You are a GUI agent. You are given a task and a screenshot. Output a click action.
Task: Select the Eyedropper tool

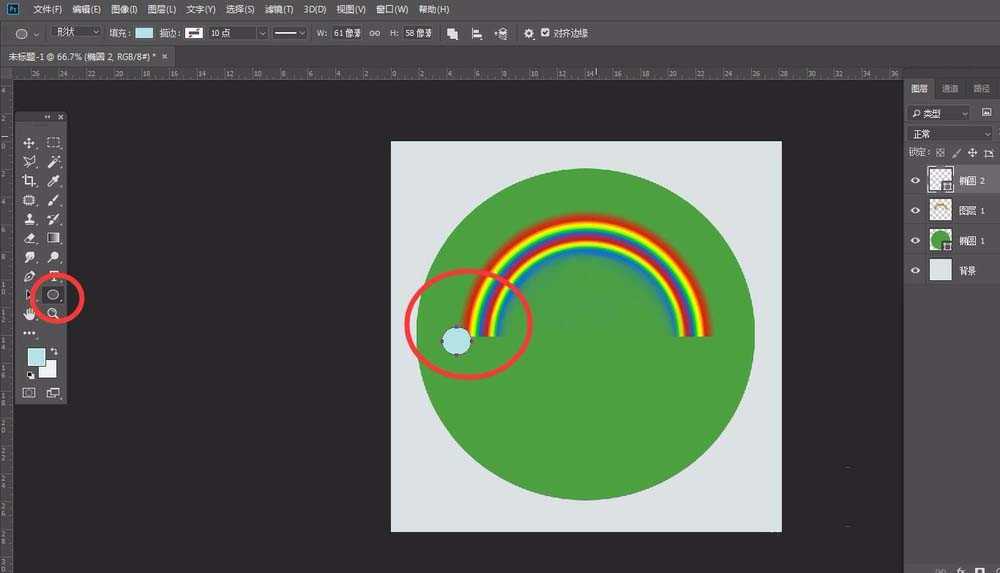point(54,181)
